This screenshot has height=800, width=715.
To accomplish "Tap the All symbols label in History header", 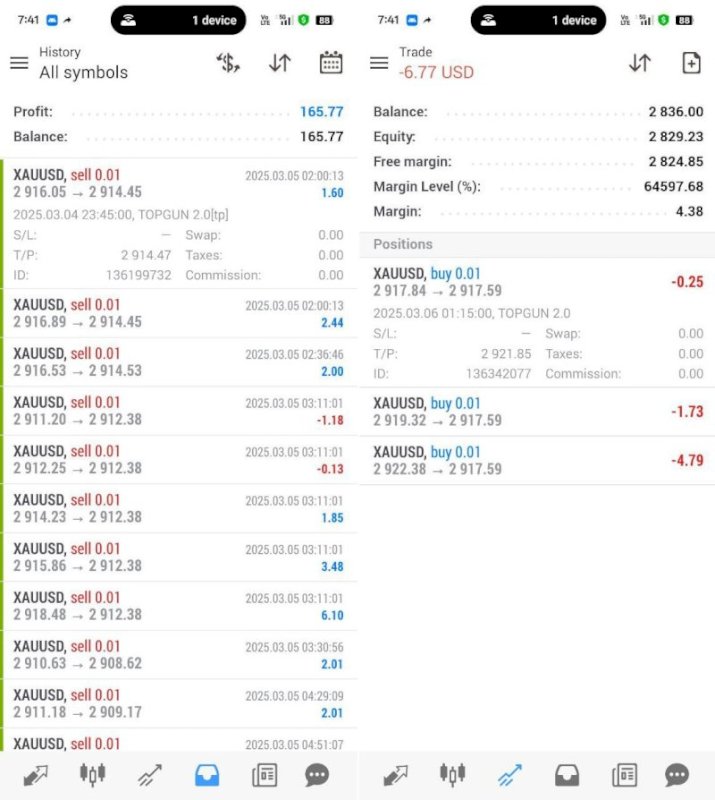I will click(84, 72).
